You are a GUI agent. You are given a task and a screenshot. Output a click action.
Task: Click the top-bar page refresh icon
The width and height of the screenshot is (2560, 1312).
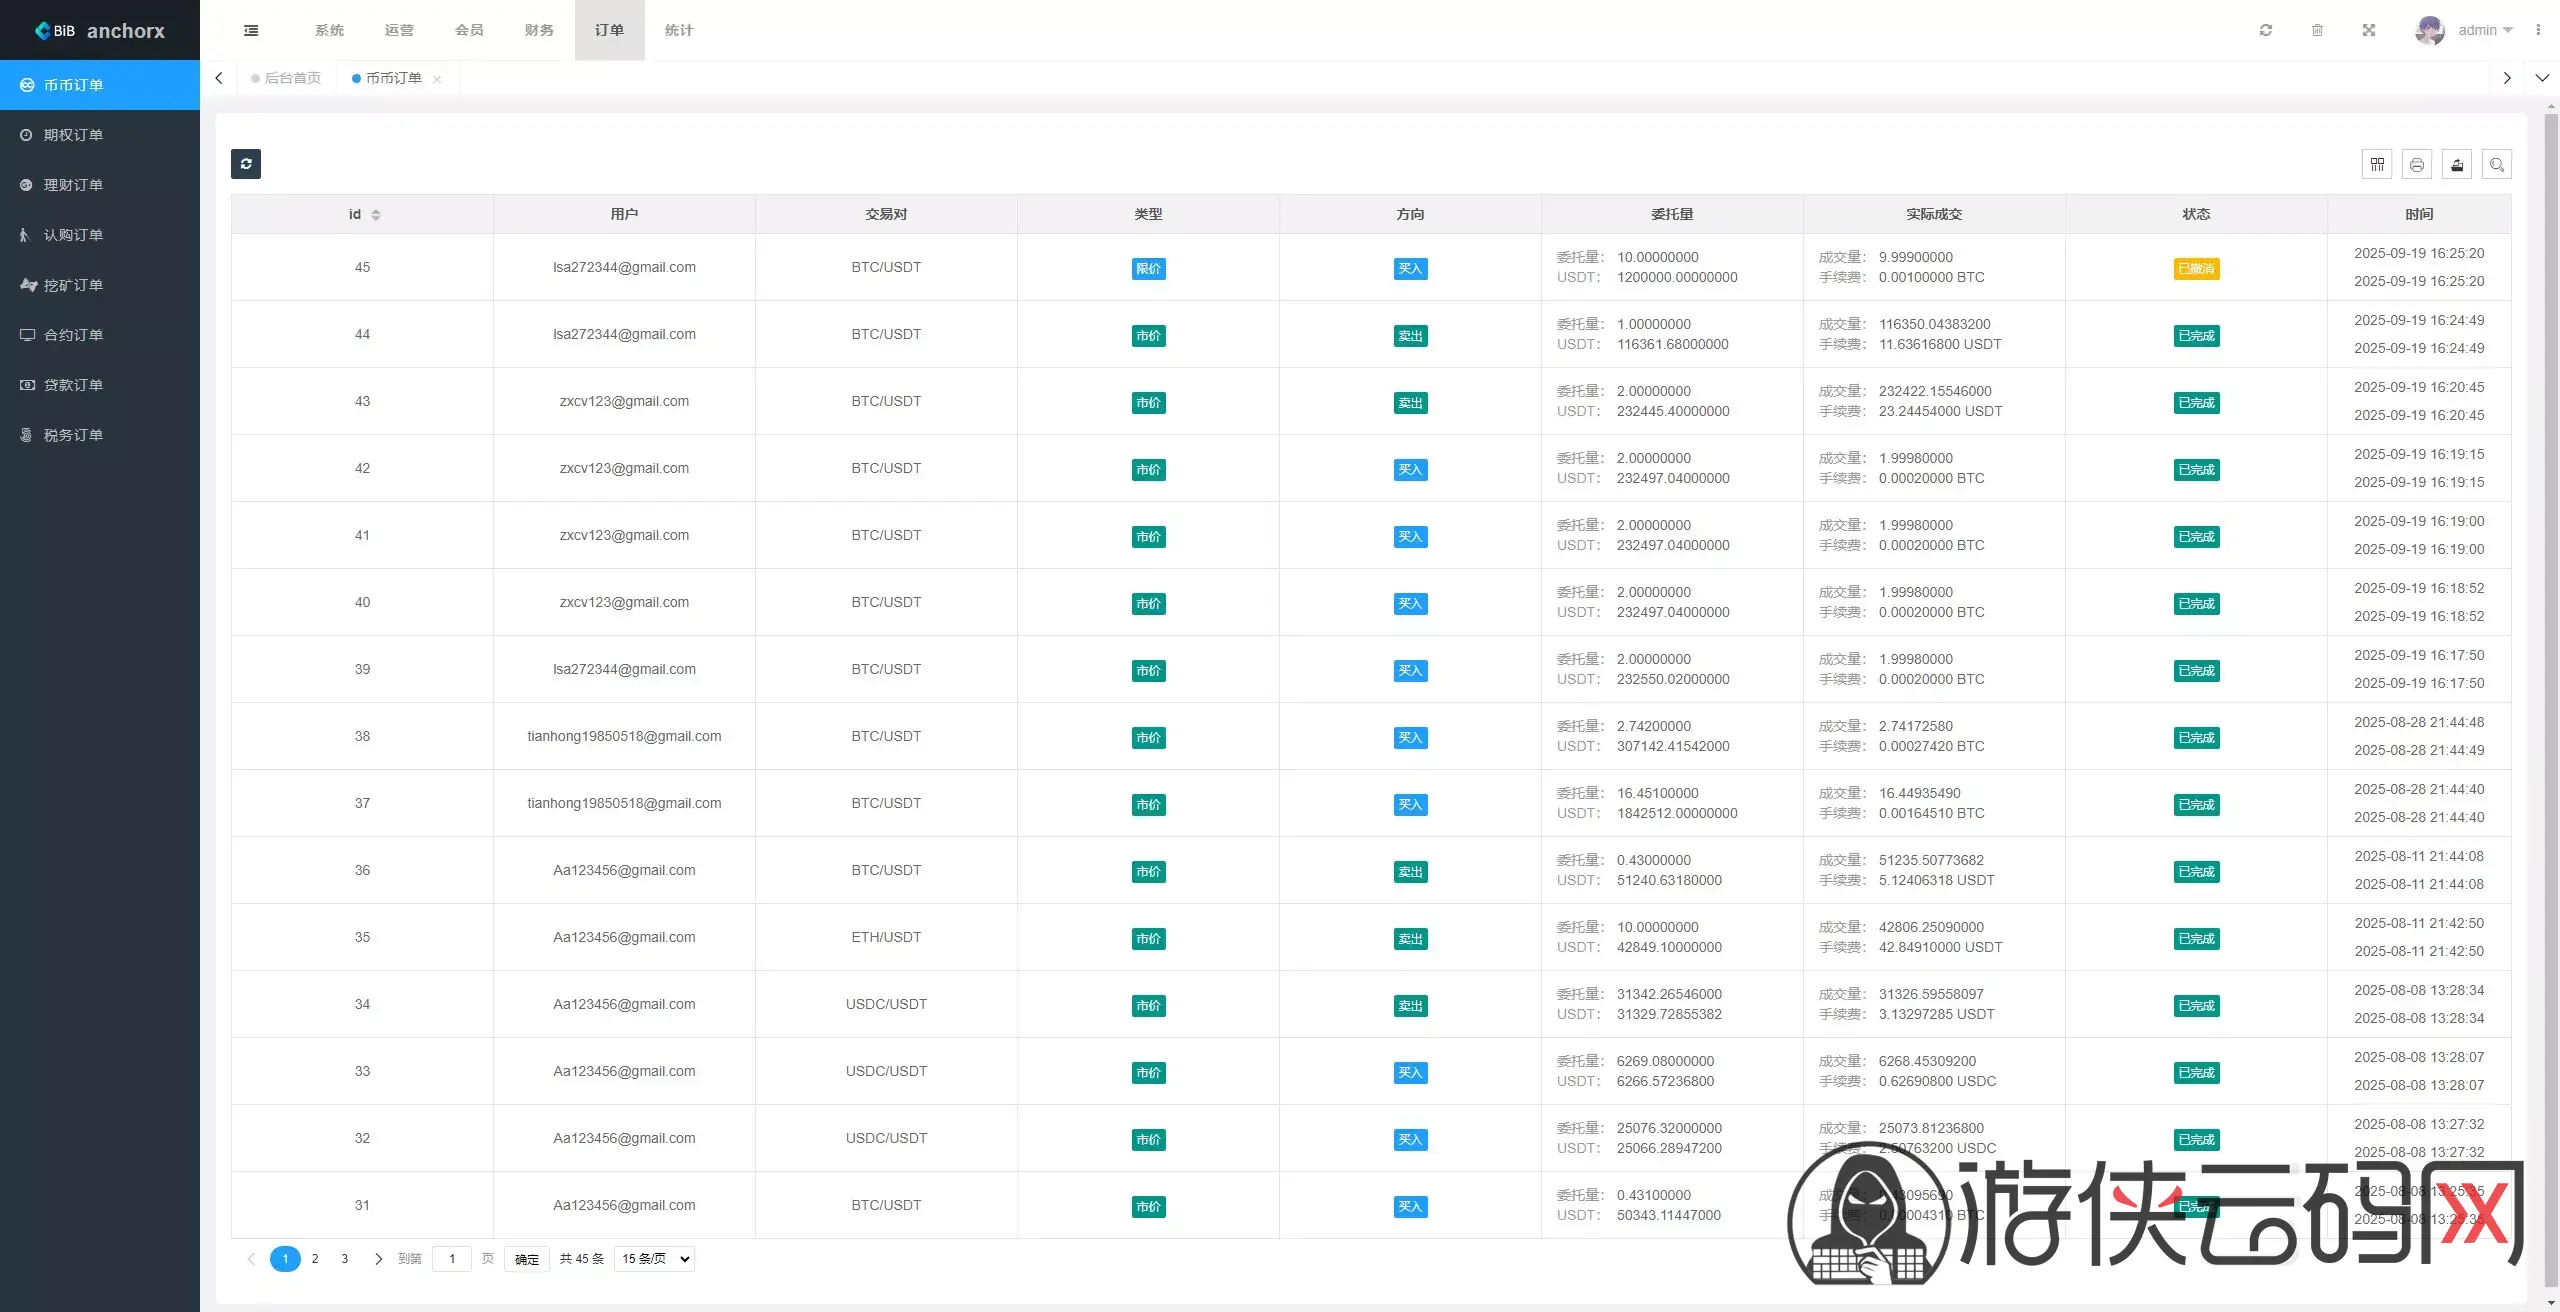click(2266, 30)
